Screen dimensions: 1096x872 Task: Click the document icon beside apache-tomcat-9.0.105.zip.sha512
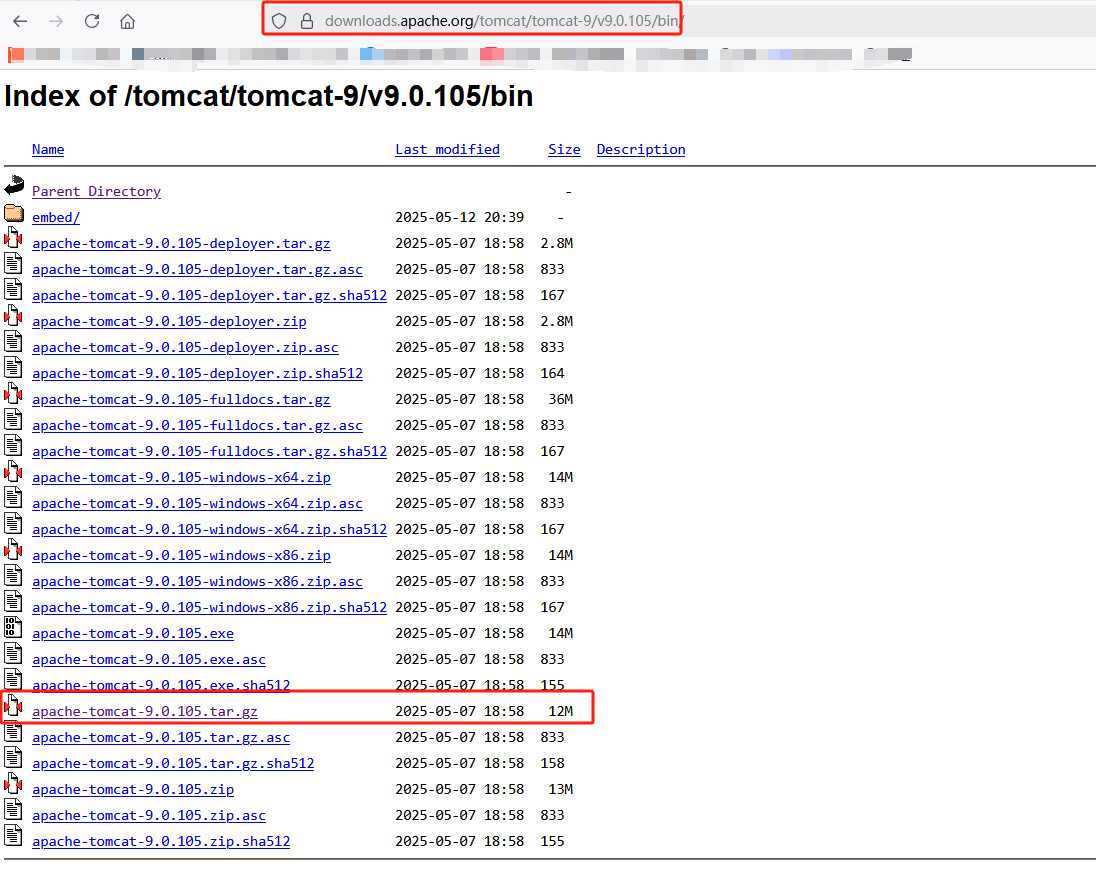(x=13, y=836)
